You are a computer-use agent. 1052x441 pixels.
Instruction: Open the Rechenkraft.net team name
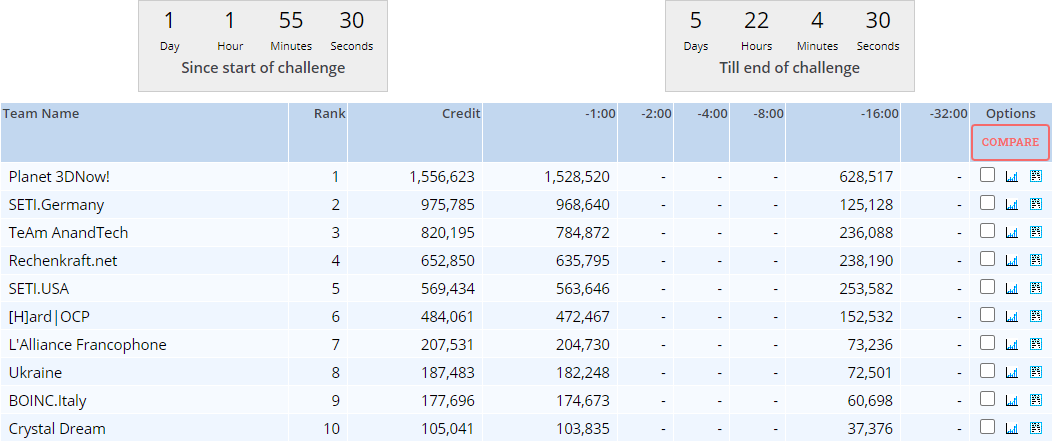click(x=63, y=261)
